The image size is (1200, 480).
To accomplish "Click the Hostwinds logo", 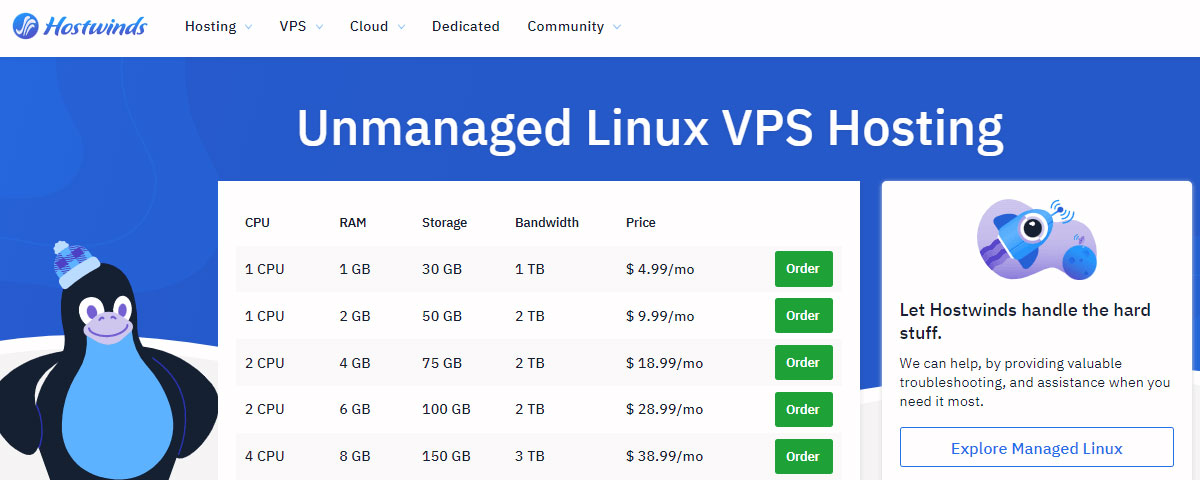I will pos(80,26).
